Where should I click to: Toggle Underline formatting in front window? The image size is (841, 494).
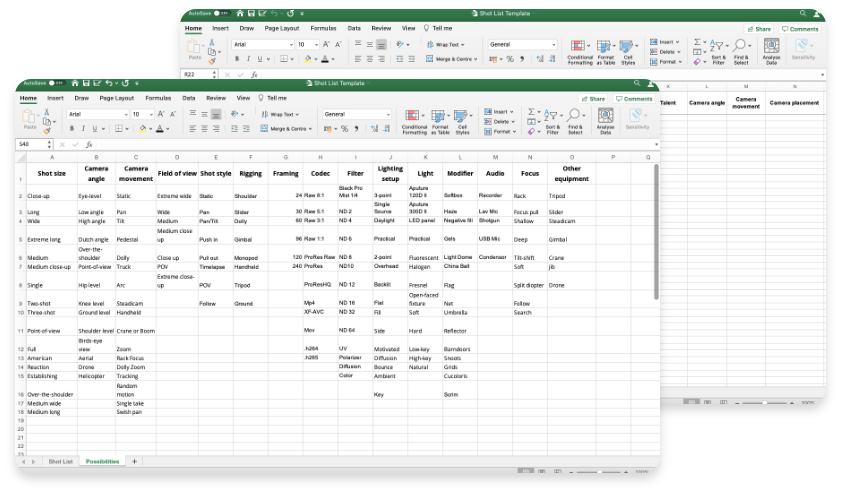tap(94, 129)
